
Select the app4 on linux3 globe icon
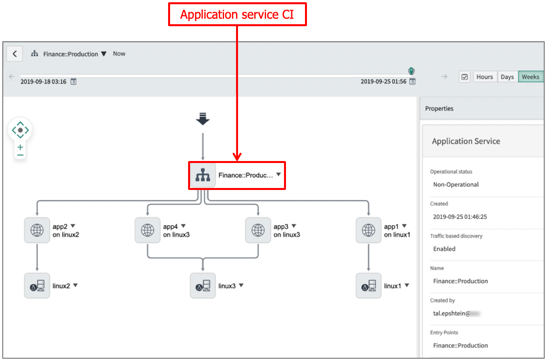tap(148, 230)
